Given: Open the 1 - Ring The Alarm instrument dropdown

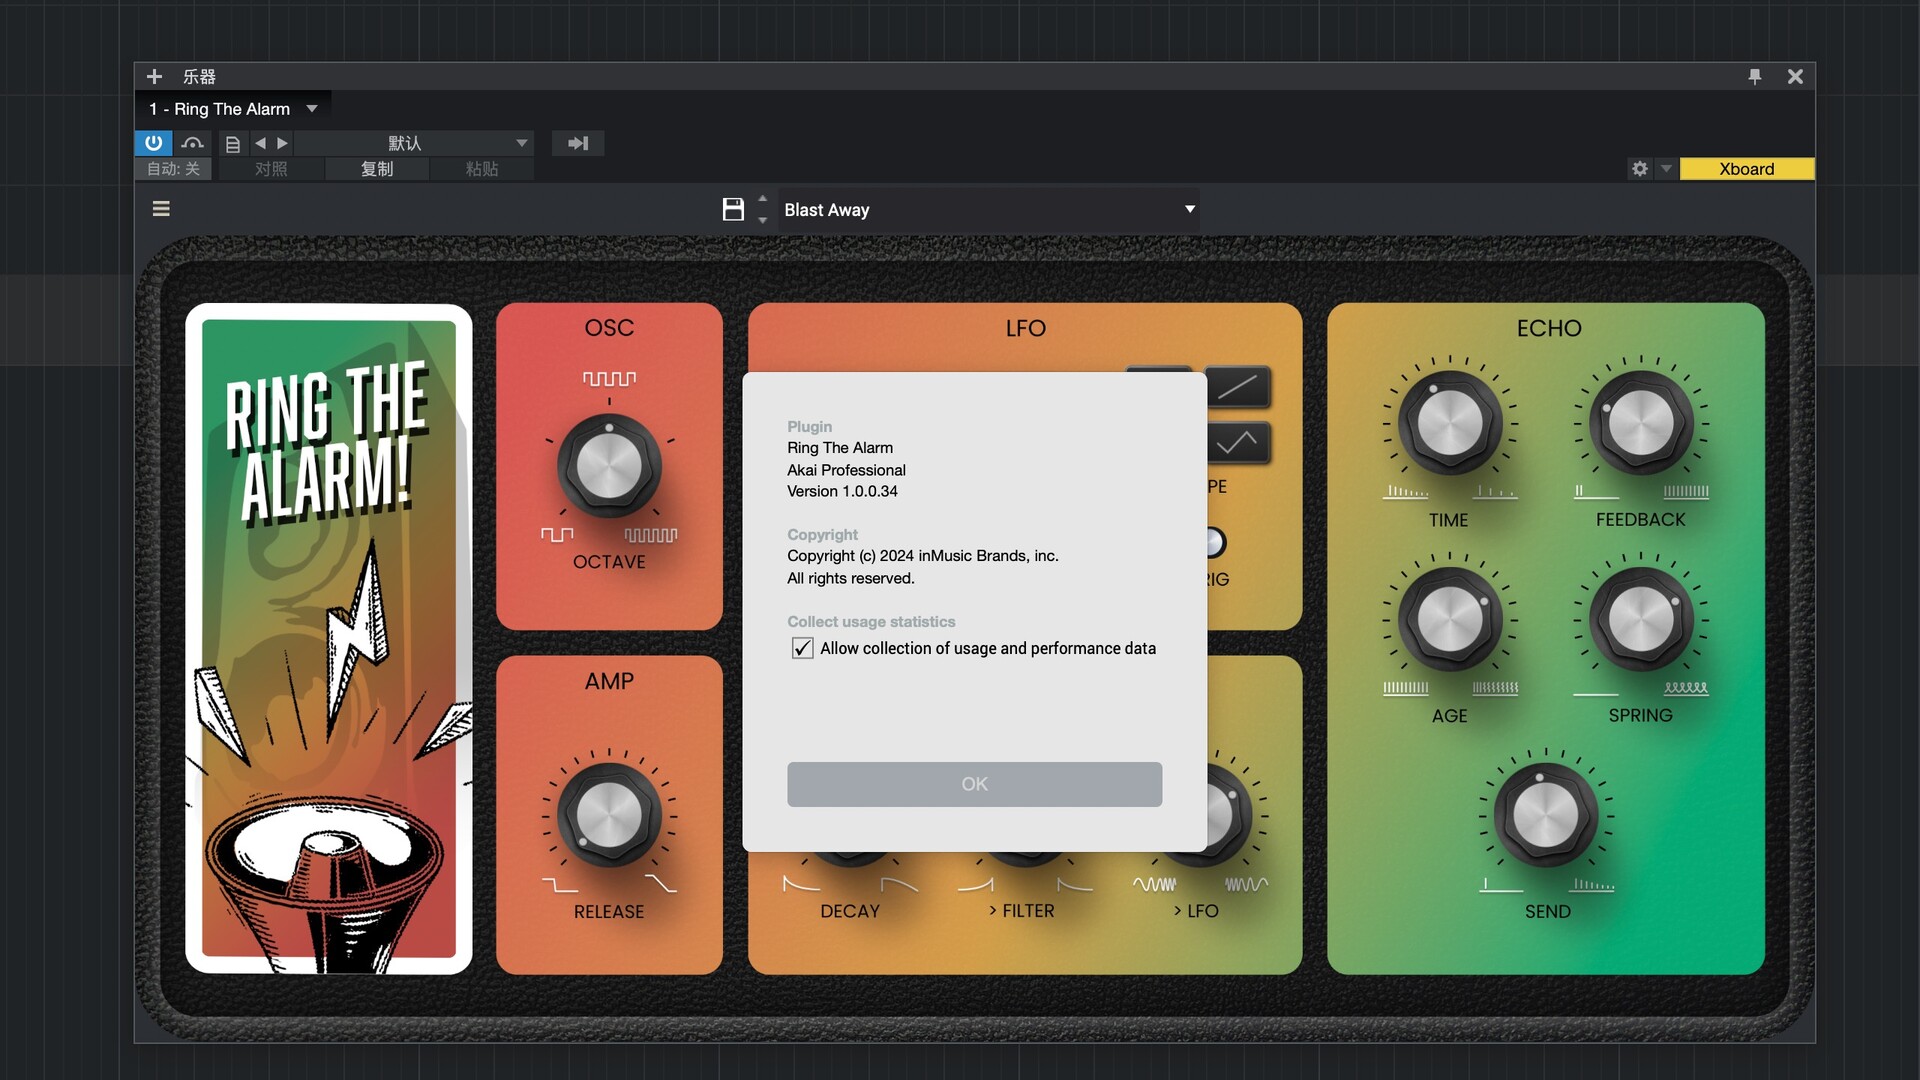Looking at the screenshot, I should pos(311,109).
